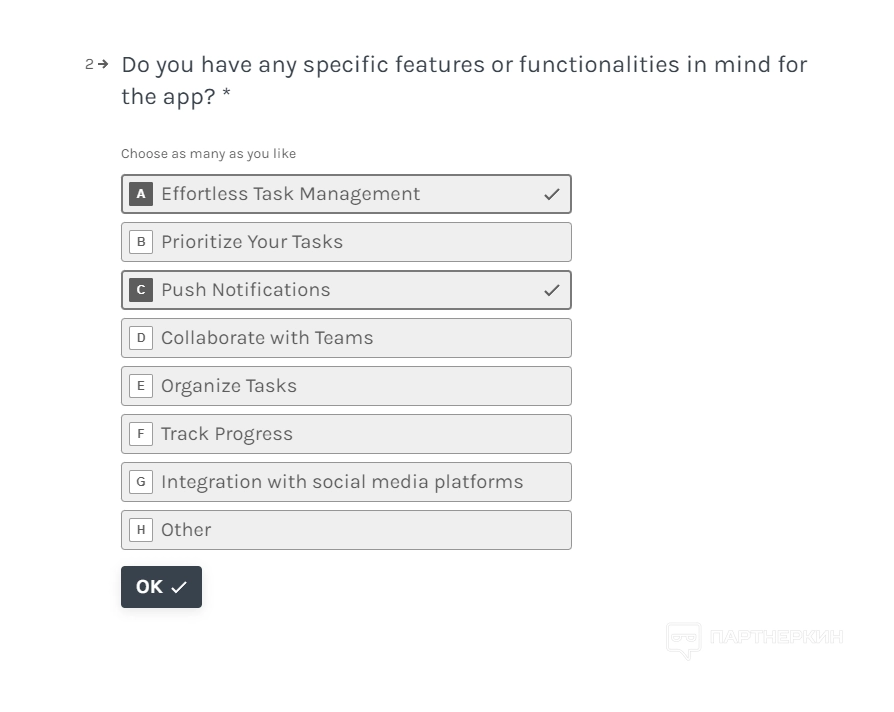Click checkmark on Push Notifications row
The height and width of the screenshot is (712, 894).
point(552,290)
